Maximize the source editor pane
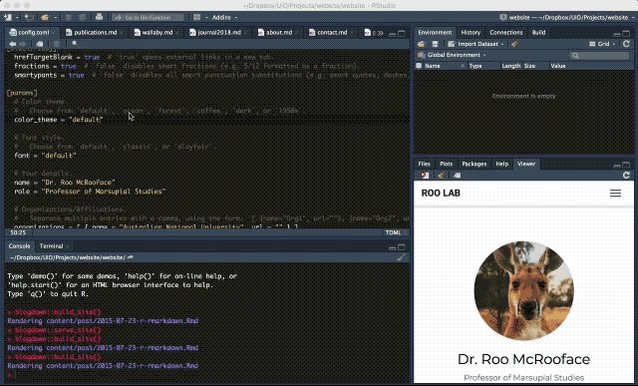The width and height of the screenshot is (638, 386). click(401, 33)
